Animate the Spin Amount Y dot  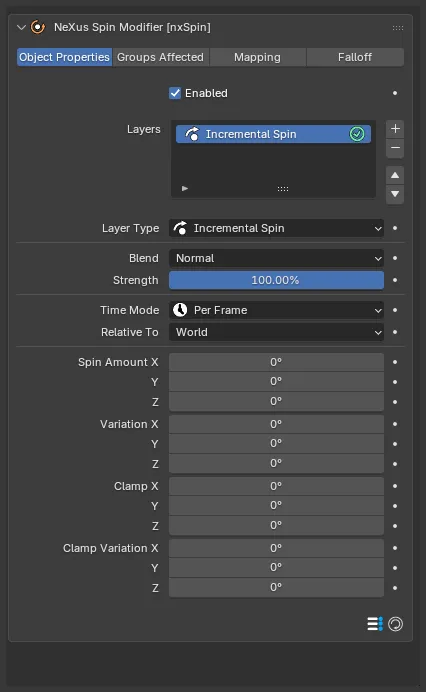pos(395,382)
